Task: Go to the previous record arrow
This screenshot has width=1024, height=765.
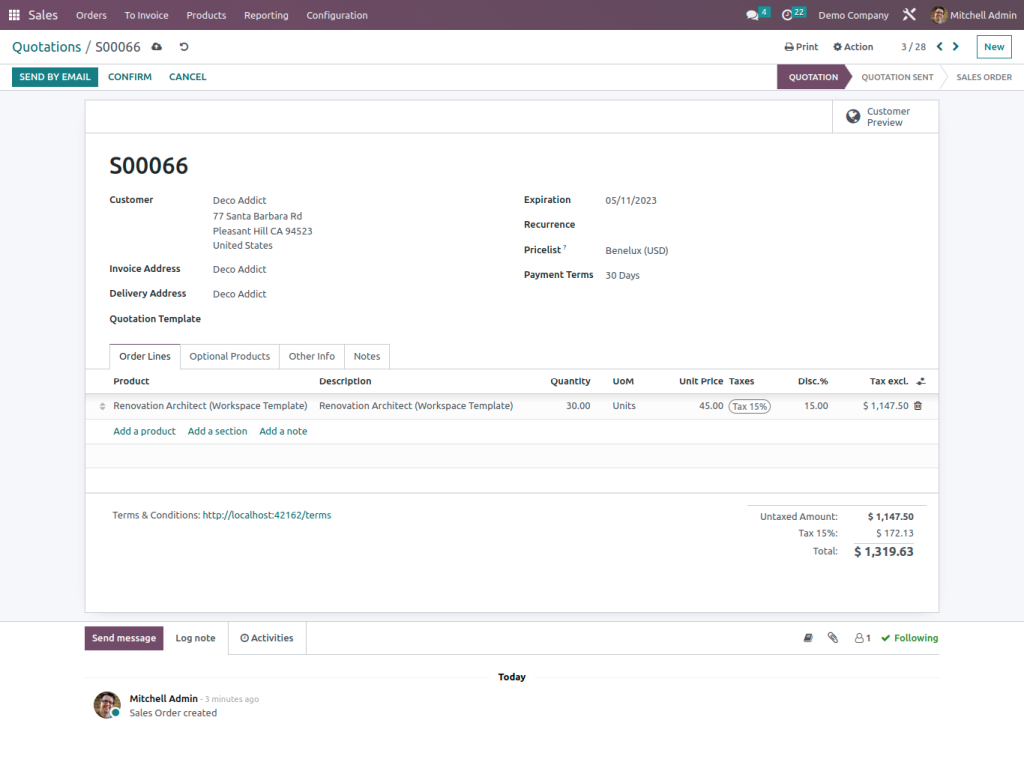Action: (x=940, y=46)
